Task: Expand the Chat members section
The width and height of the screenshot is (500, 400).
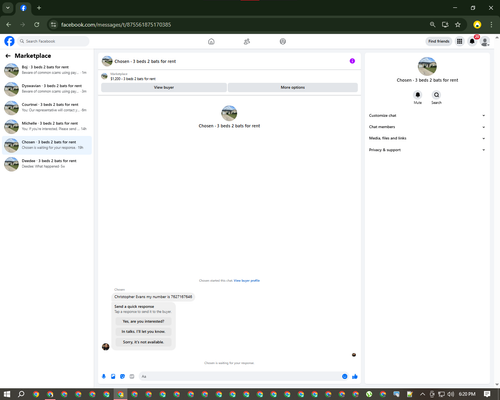Action: 427,127
